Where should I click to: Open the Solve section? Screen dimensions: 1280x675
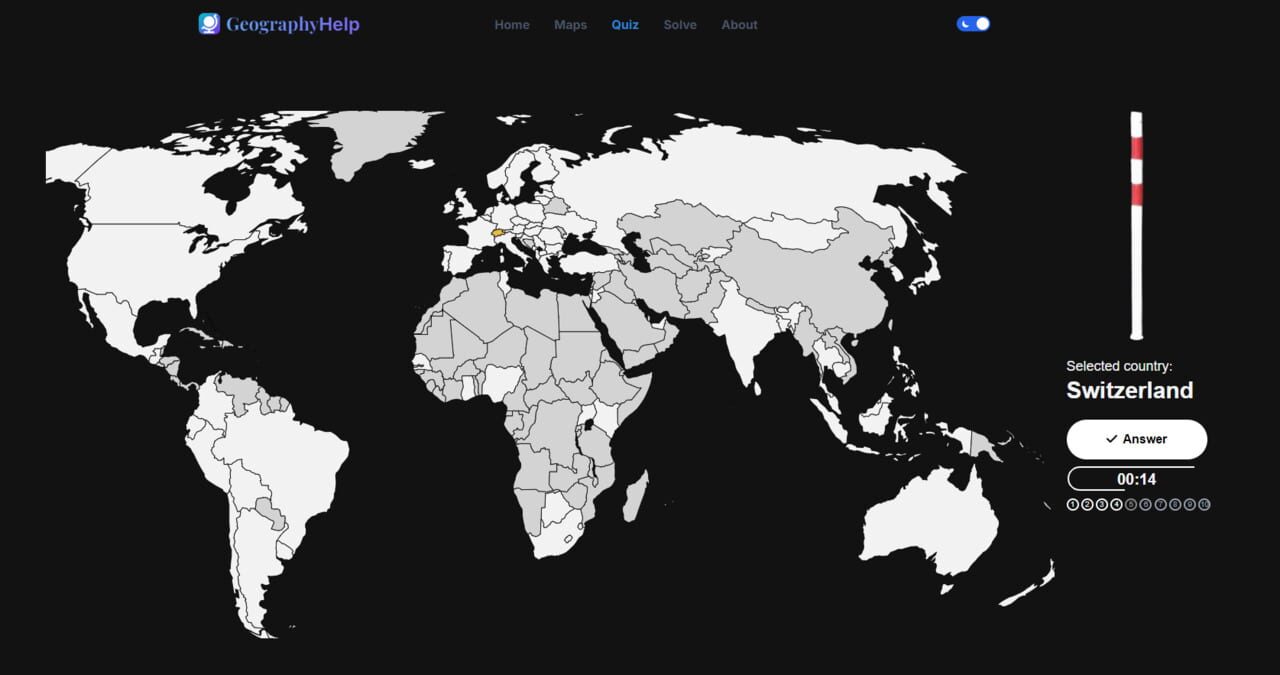(x=680, y=25)
